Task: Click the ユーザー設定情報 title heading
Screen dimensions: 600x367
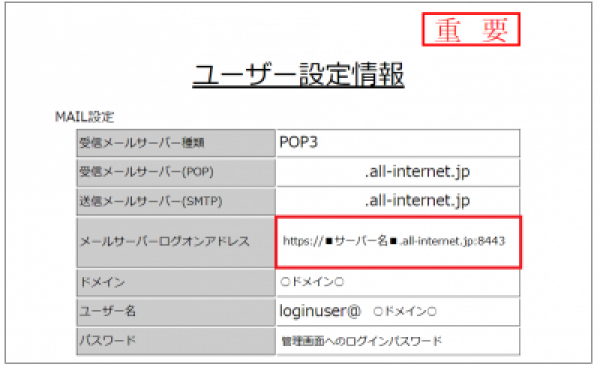Action: [x=298, y=75]
